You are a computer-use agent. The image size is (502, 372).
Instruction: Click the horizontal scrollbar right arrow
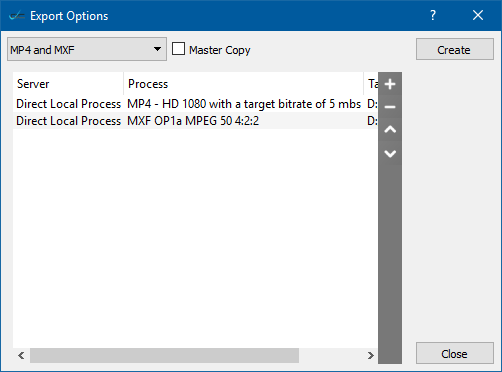[370, 355]
